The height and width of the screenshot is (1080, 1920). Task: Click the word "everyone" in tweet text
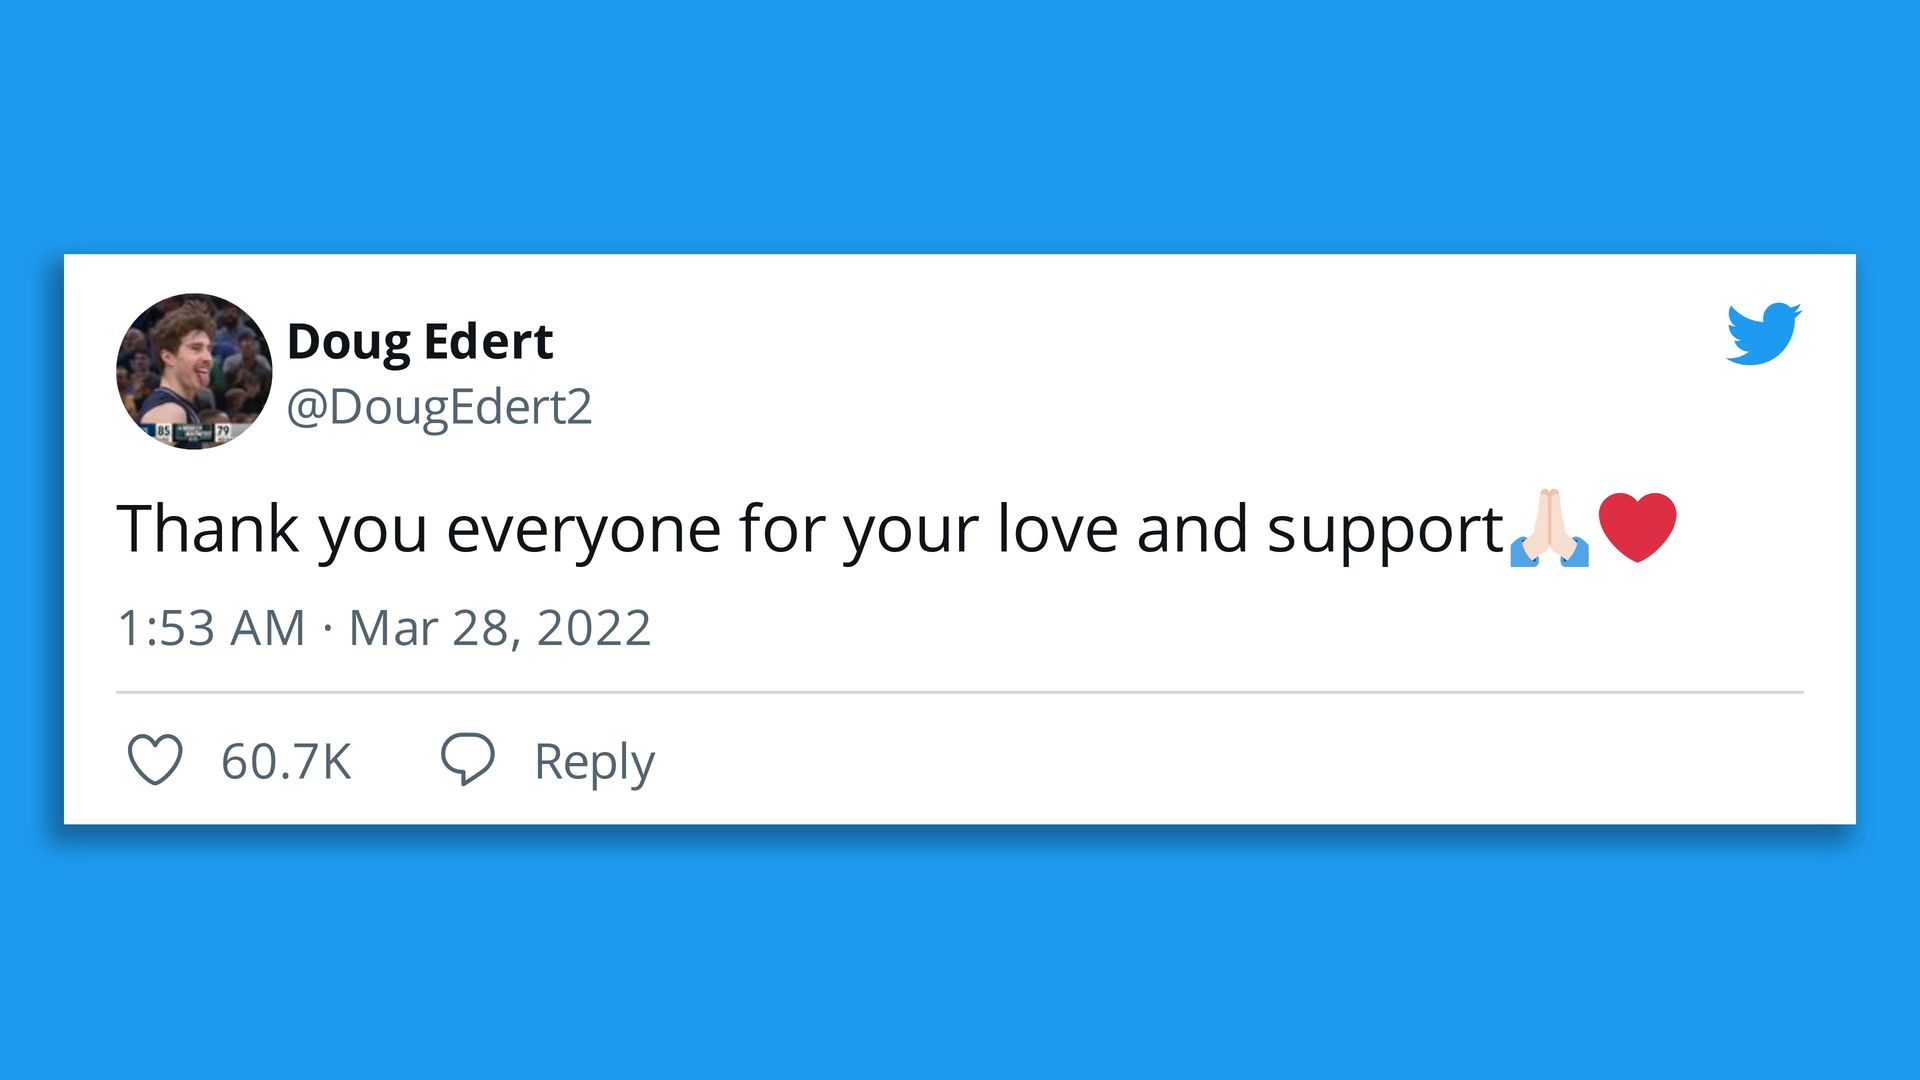pyautogui.click(x=583, y=530)
